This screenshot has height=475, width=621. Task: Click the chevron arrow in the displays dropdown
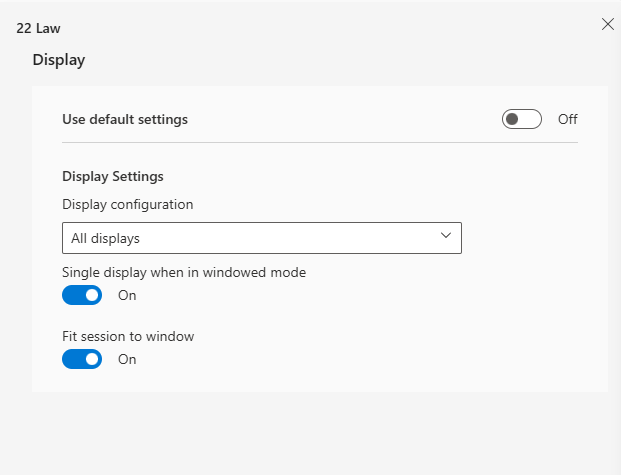pyautogui.click(x=446, y=236)
